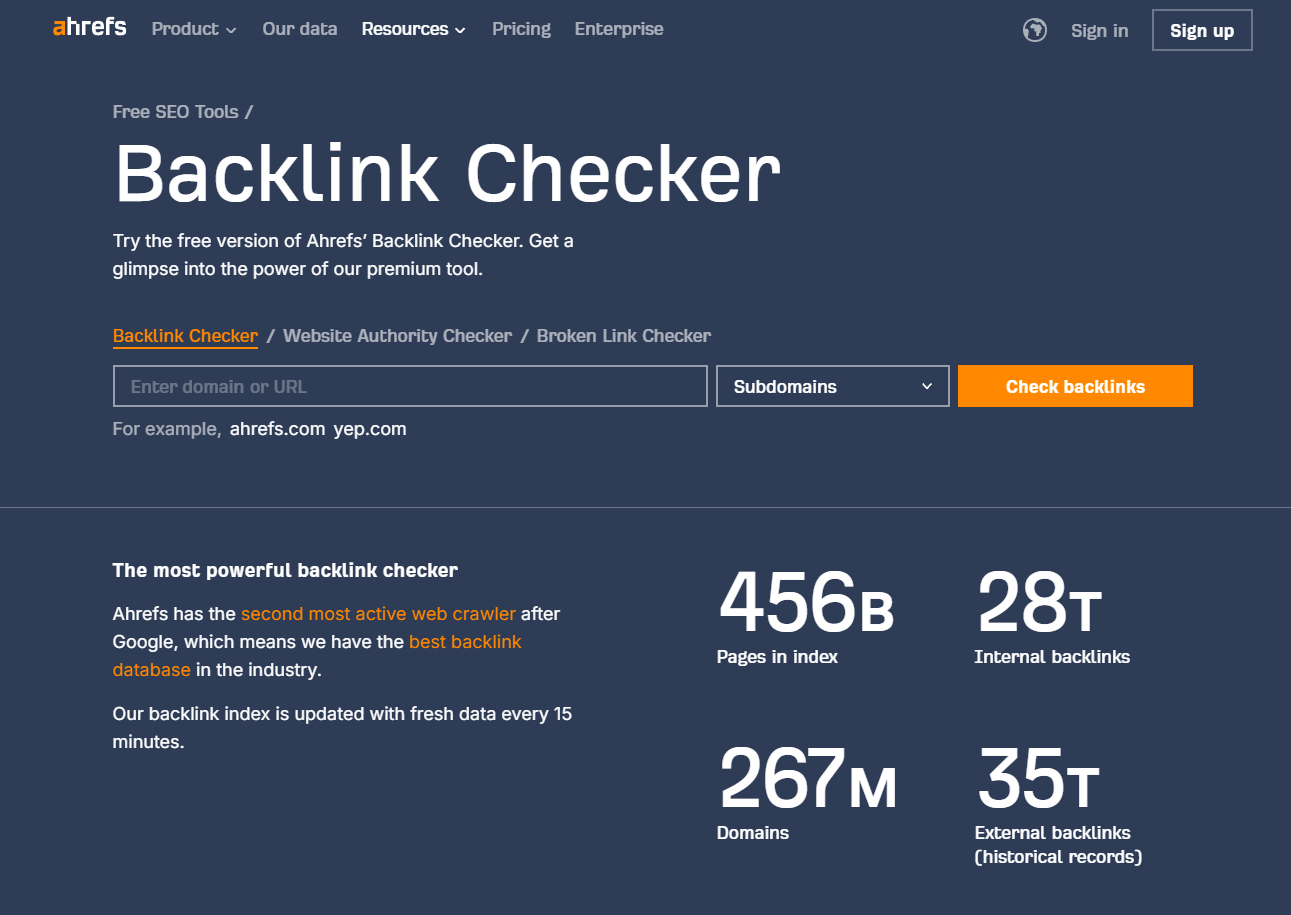Switch to Broken Link Checker tab
This screenshot has width=1291, height=915.
coord(624,336)
